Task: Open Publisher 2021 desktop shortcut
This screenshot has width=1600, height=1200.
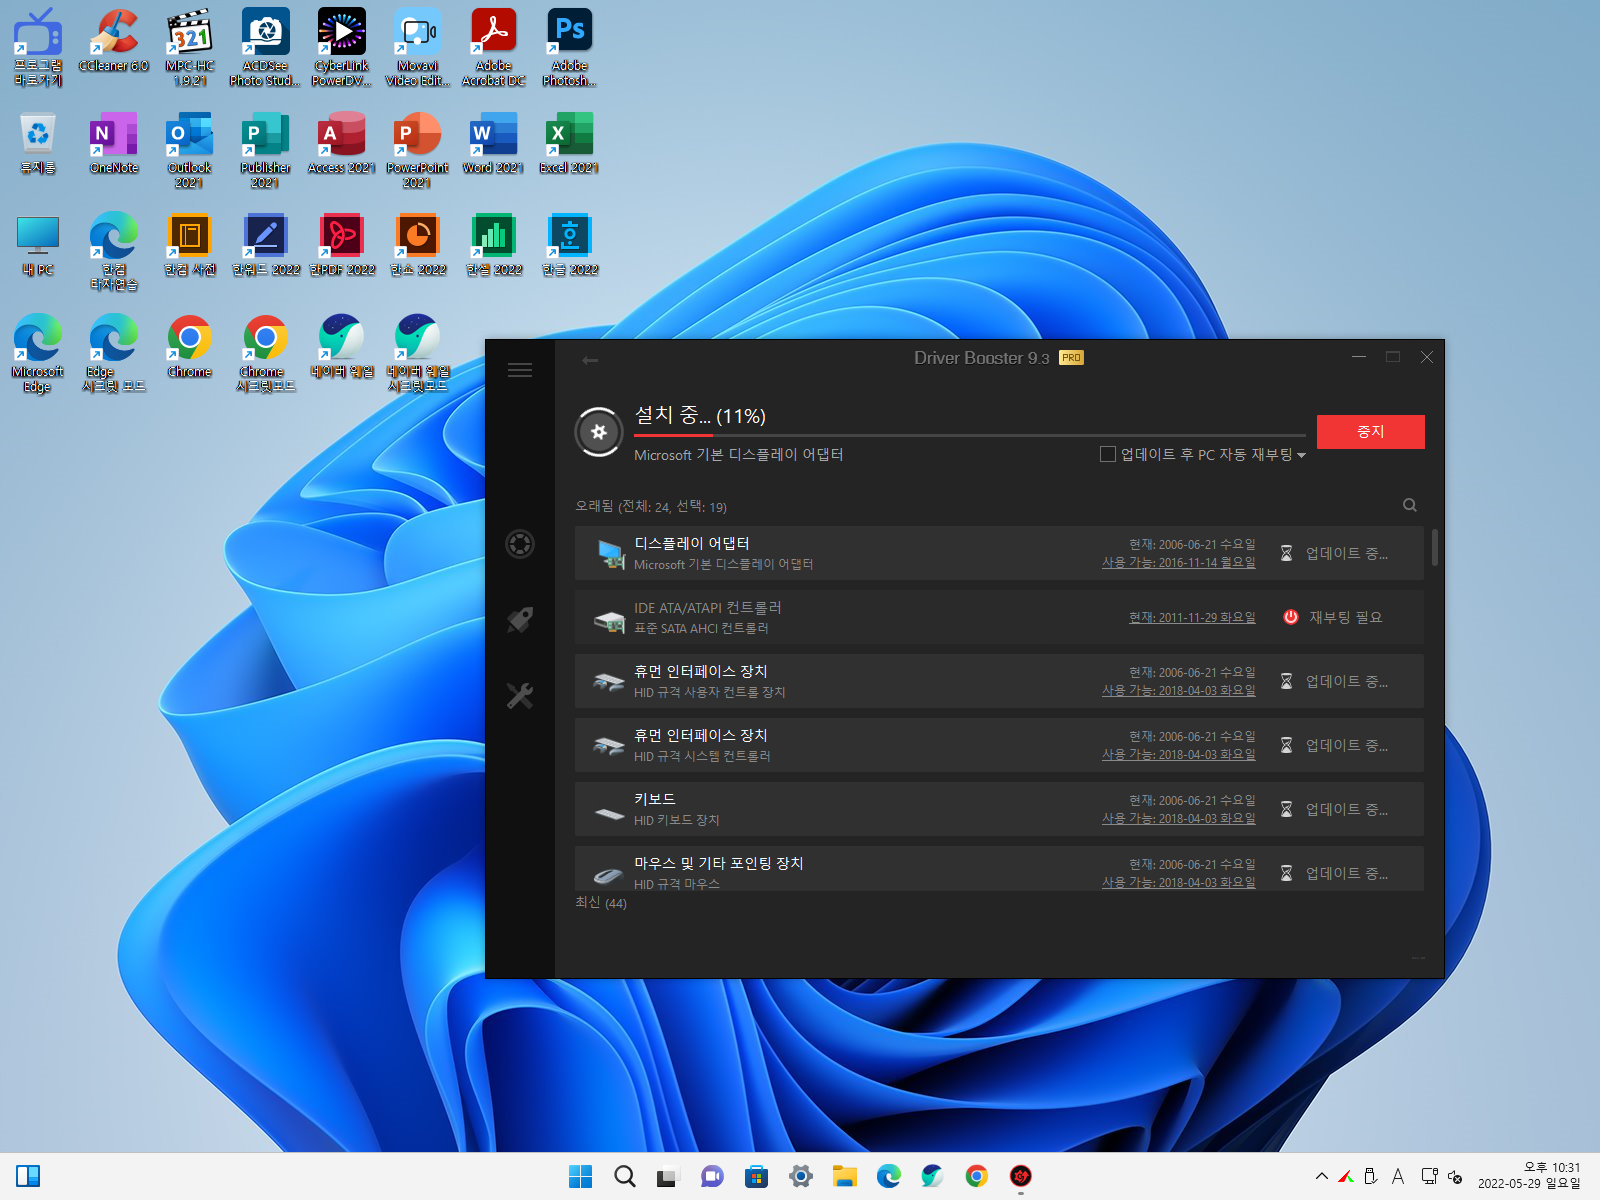Action: (265, 150)
